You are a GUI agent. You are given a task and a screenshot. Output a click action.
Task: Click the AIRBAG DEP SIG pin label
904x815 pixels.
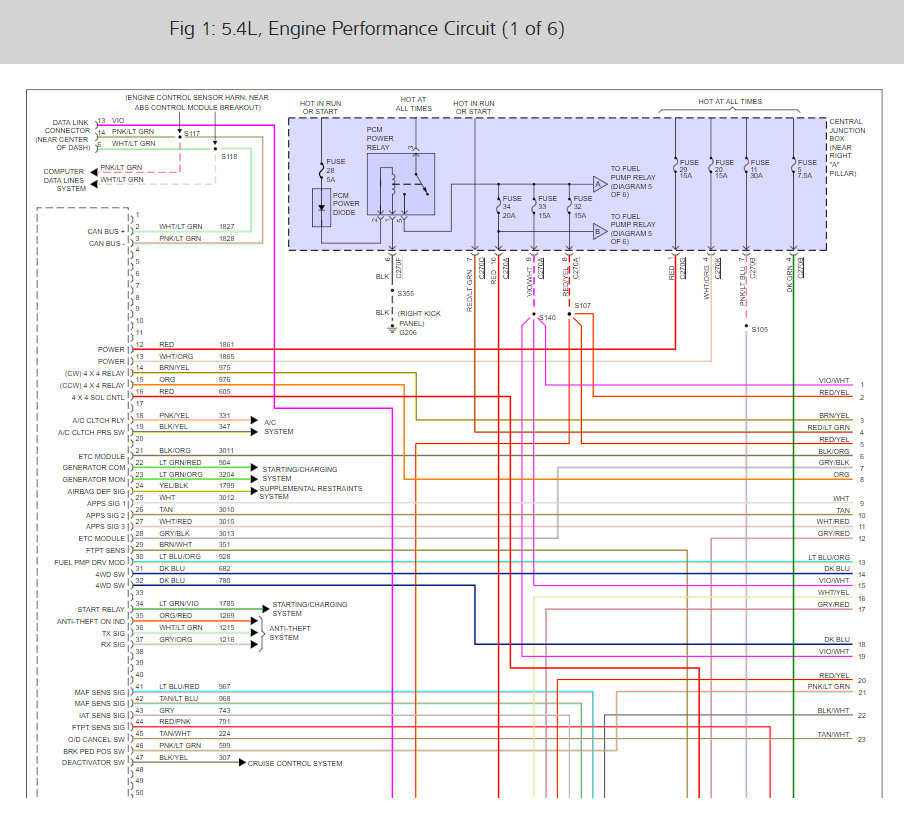tap(96, 492)
